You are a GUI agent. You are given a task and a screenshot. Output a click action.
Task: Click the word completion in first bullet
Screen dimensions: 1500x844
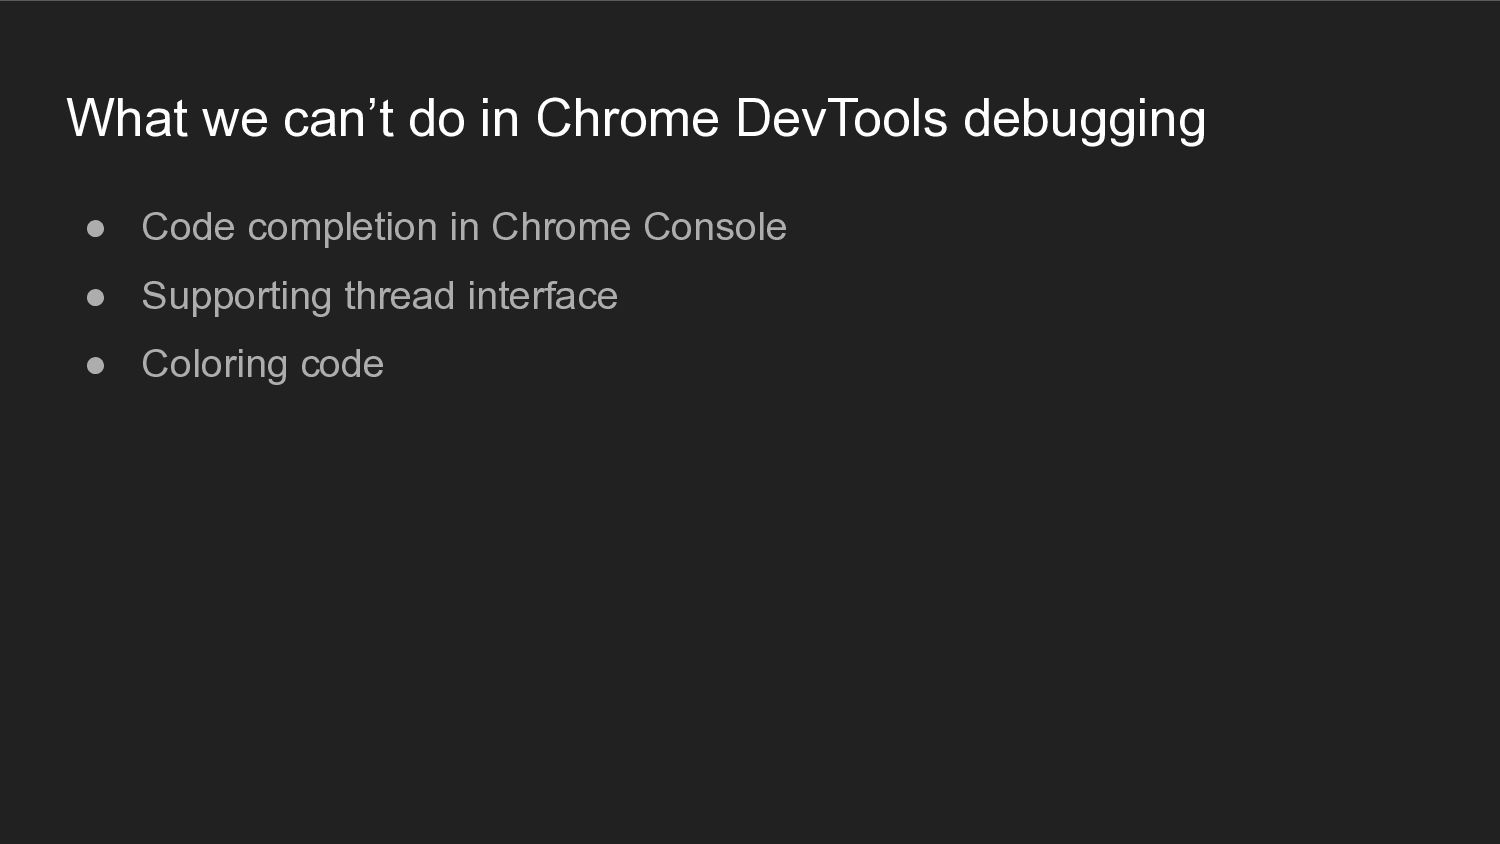pyautogui.click(x=342, y=230)
